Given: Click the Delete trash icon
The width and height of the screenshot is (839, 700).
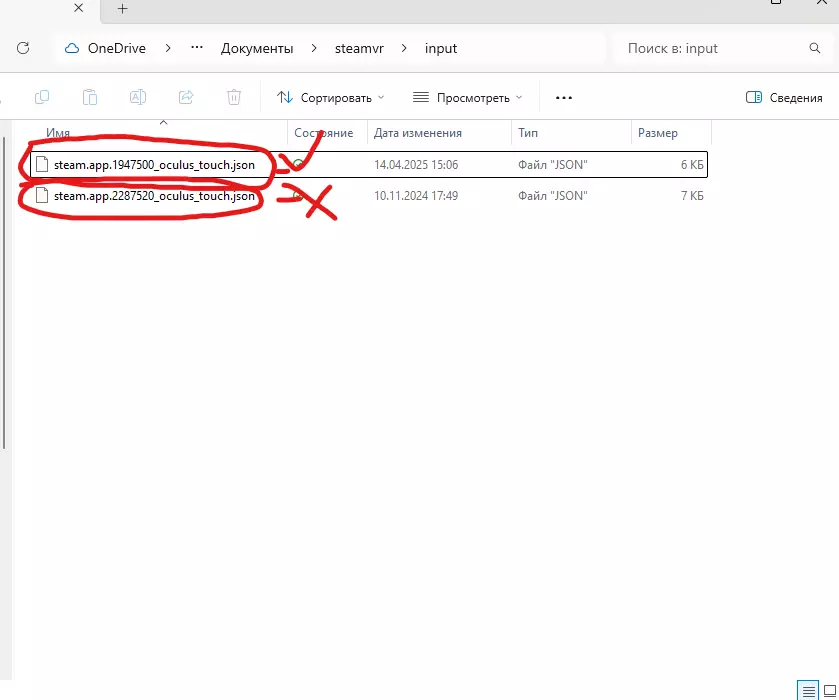Looking at the screenshot, I should [234, 97].
